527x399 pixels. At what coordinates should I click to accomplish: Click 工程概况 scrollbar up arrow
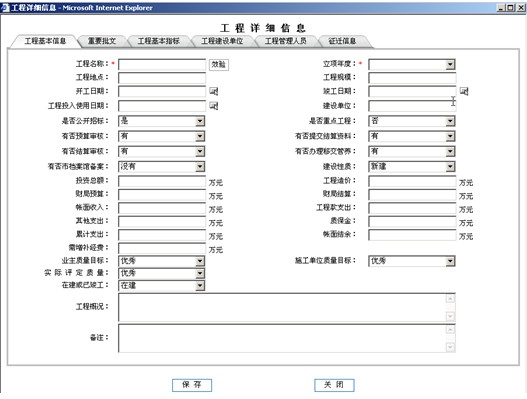(450, 299)
